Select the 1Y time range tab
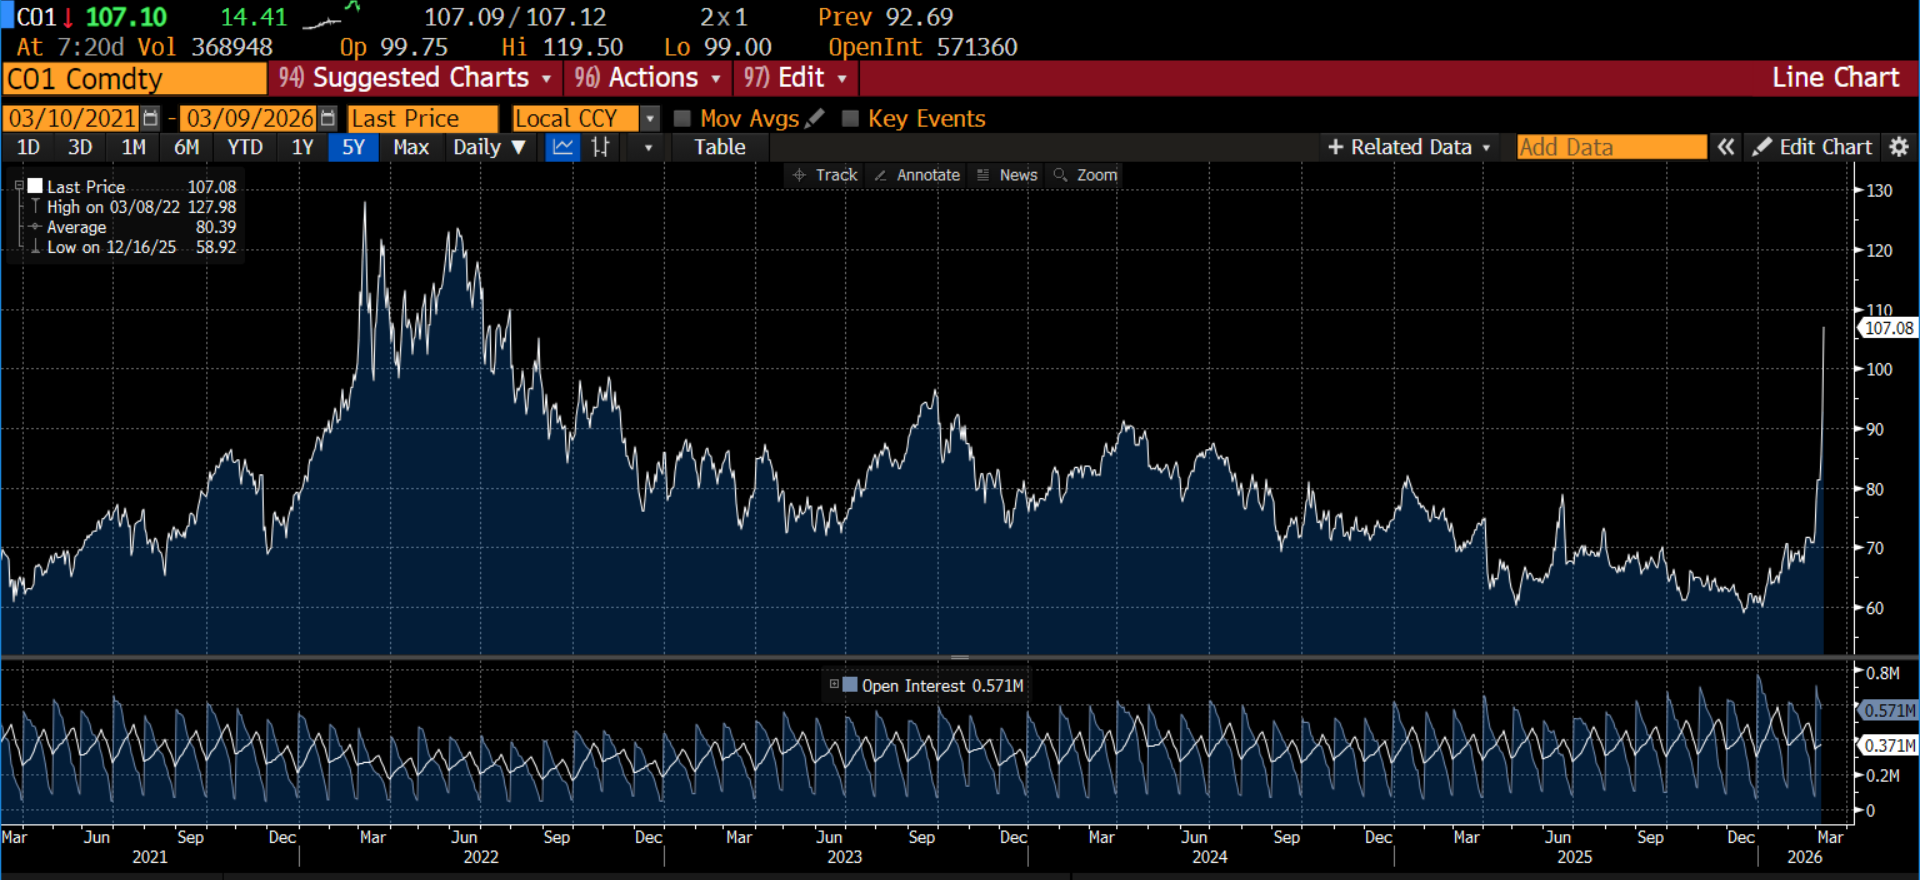Screen dimensions: 1920x880 (x=302, y=148)
